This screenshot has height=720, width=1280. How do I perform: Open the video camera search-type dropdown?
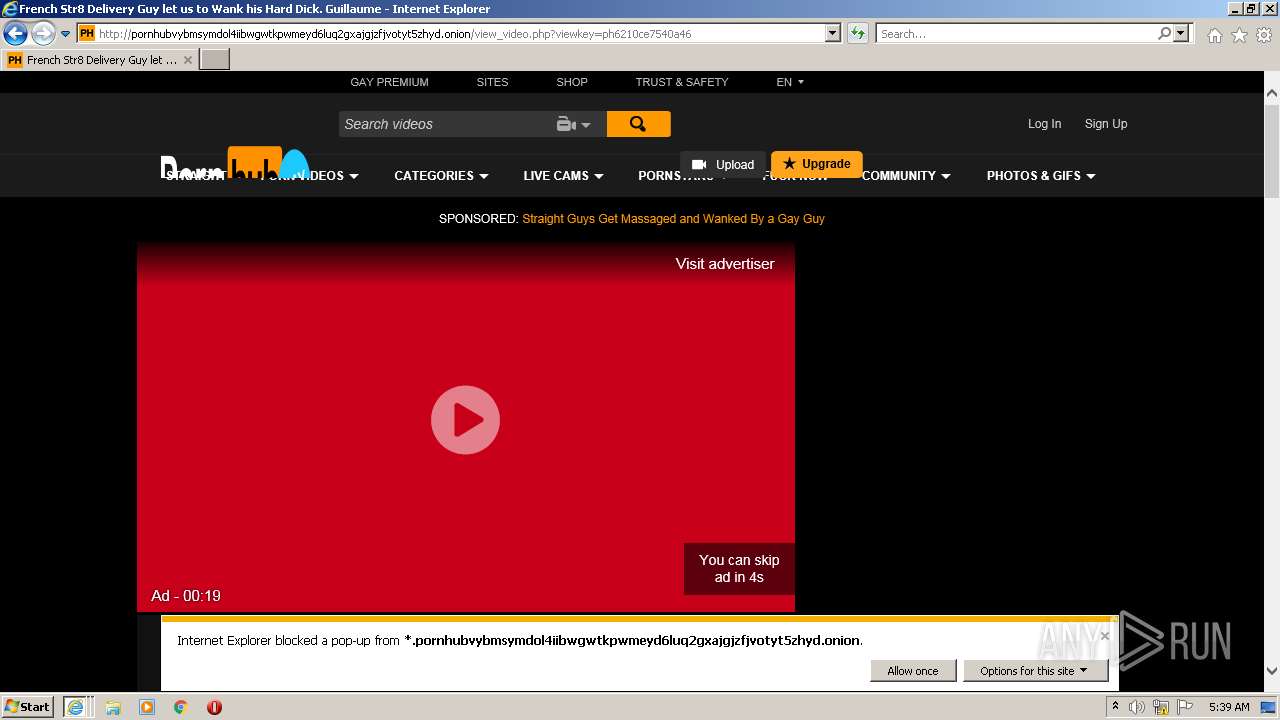pyautogui.click(x=574, y=124)
